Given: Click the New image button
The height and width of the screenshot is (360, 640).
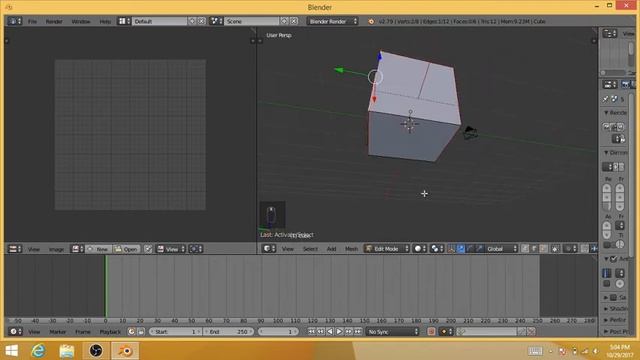Looking at the screenshot, I should 98,249.
